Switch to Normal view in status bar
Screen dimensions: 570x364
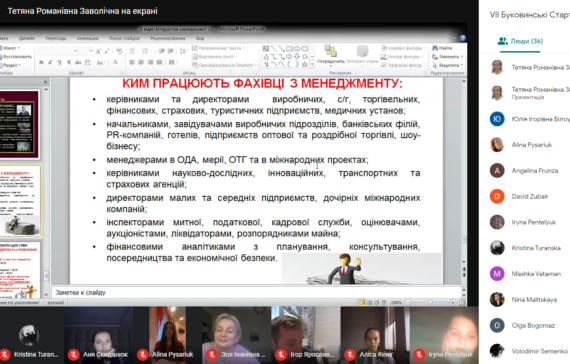[x=362, y=302]
